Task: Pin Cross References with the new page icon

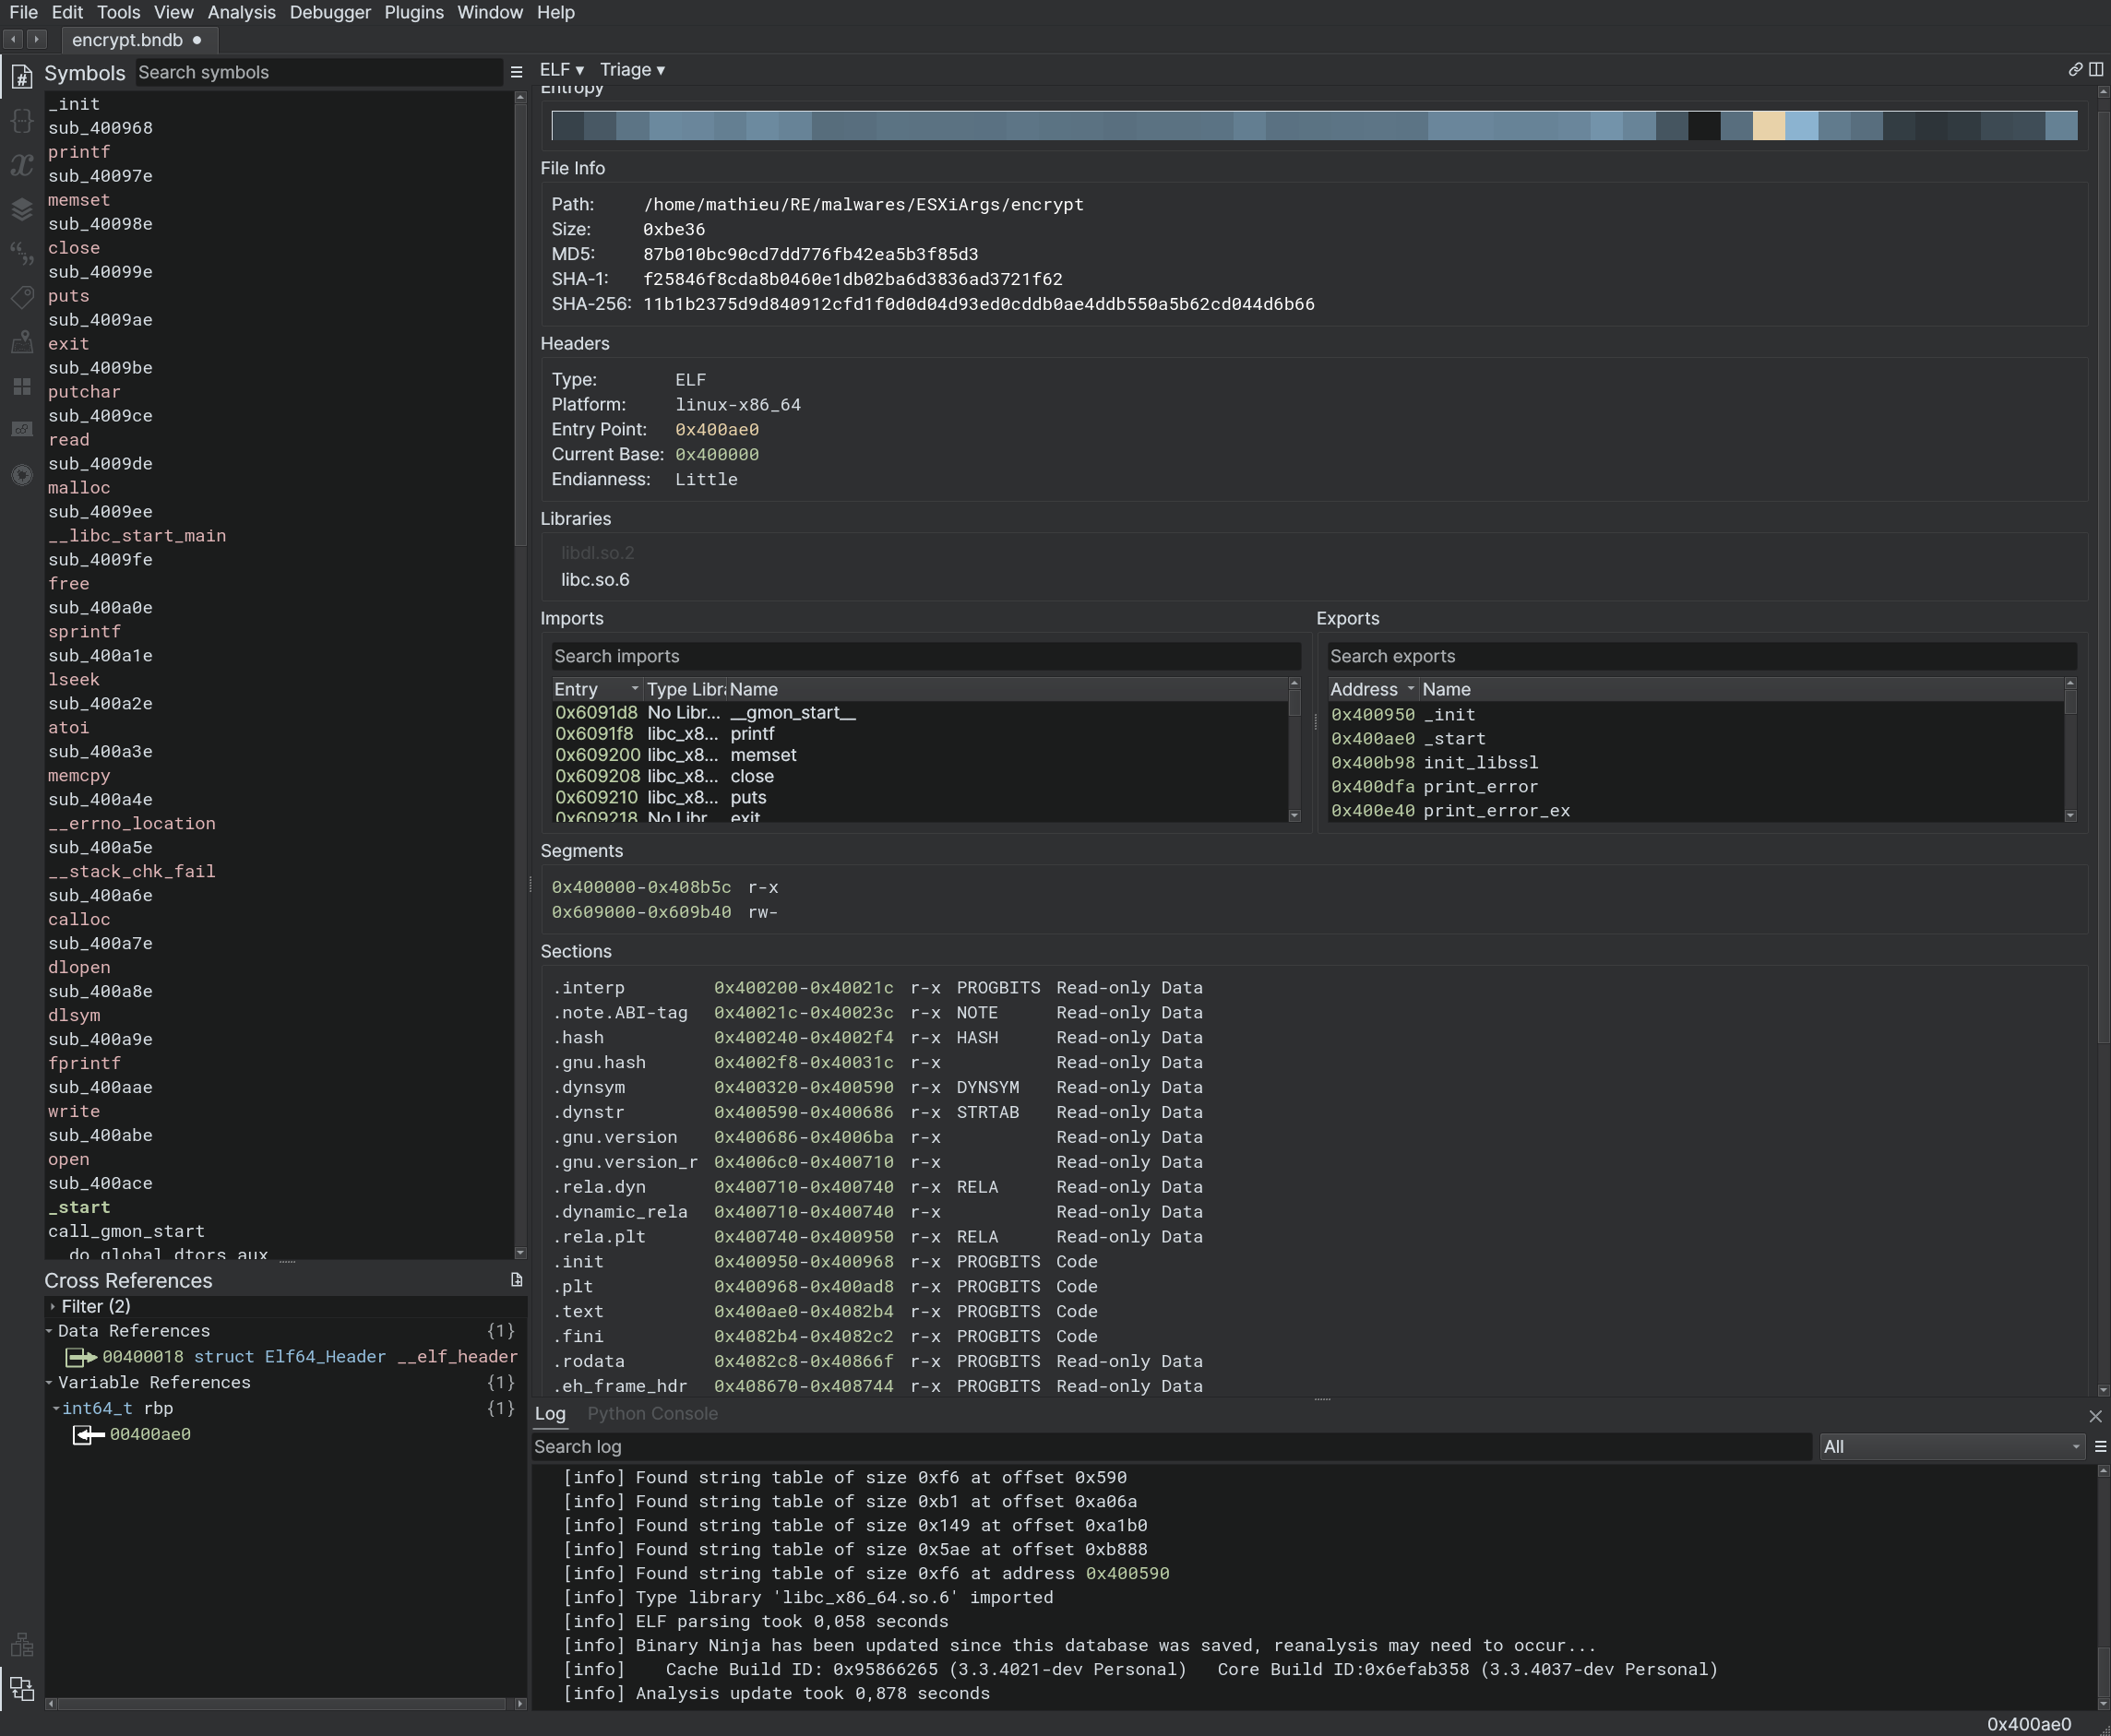Action: pyautogui.click(x=516, y=1280)
